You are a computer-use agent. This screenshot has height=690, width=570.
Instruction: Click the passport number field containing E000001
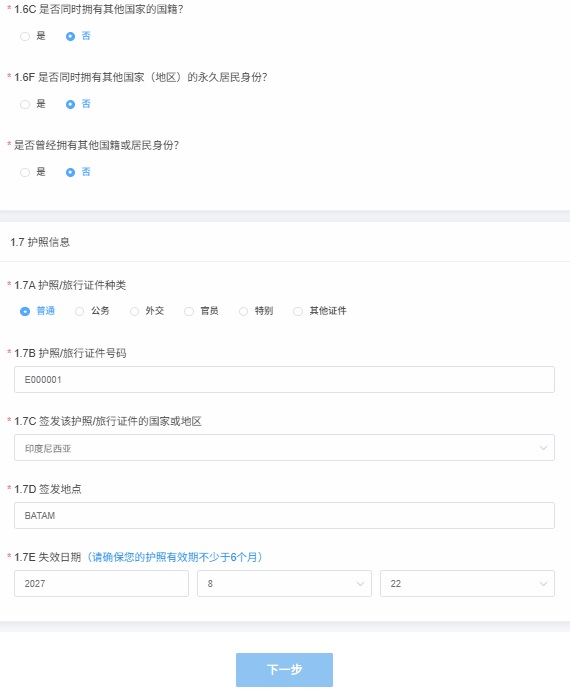pyautogui.click(x=284, y=379)
